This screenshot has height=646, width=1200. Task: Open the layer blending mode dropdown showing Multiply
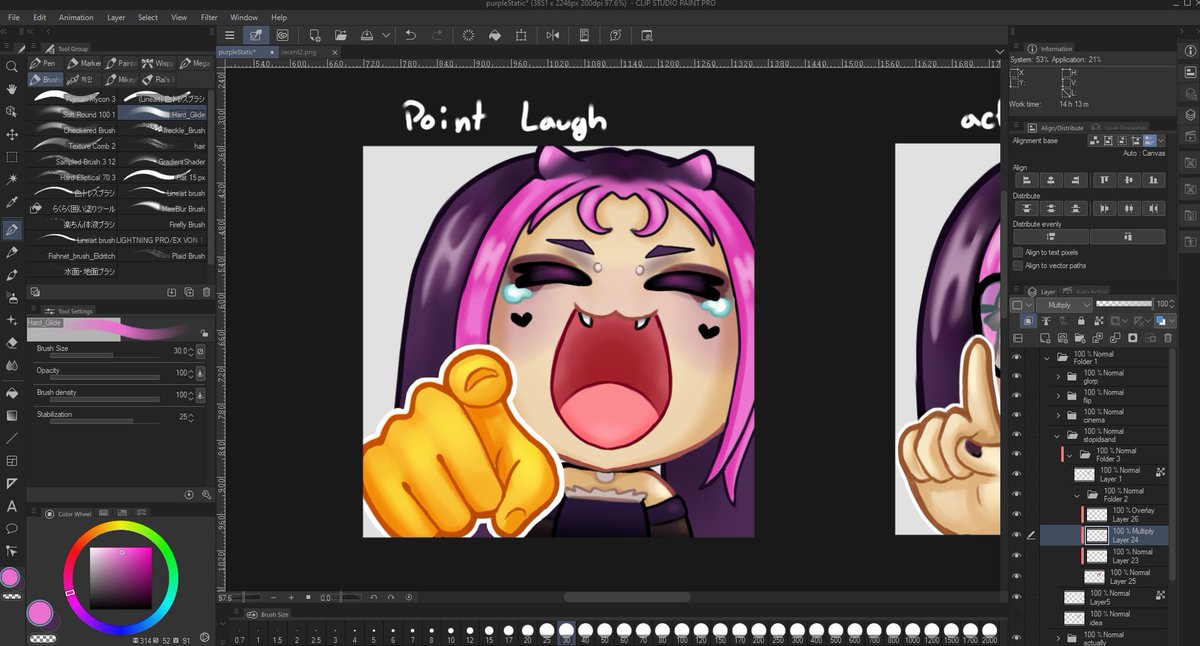1065,305
